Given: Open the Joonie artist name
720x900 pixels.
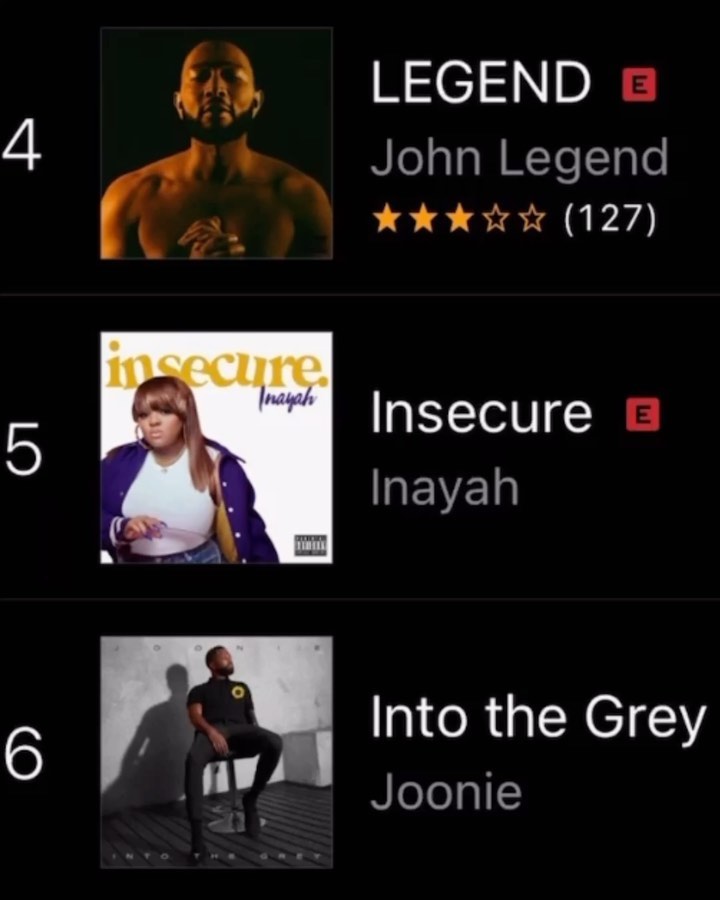Looking at the screenshot, I should point(447,792).
